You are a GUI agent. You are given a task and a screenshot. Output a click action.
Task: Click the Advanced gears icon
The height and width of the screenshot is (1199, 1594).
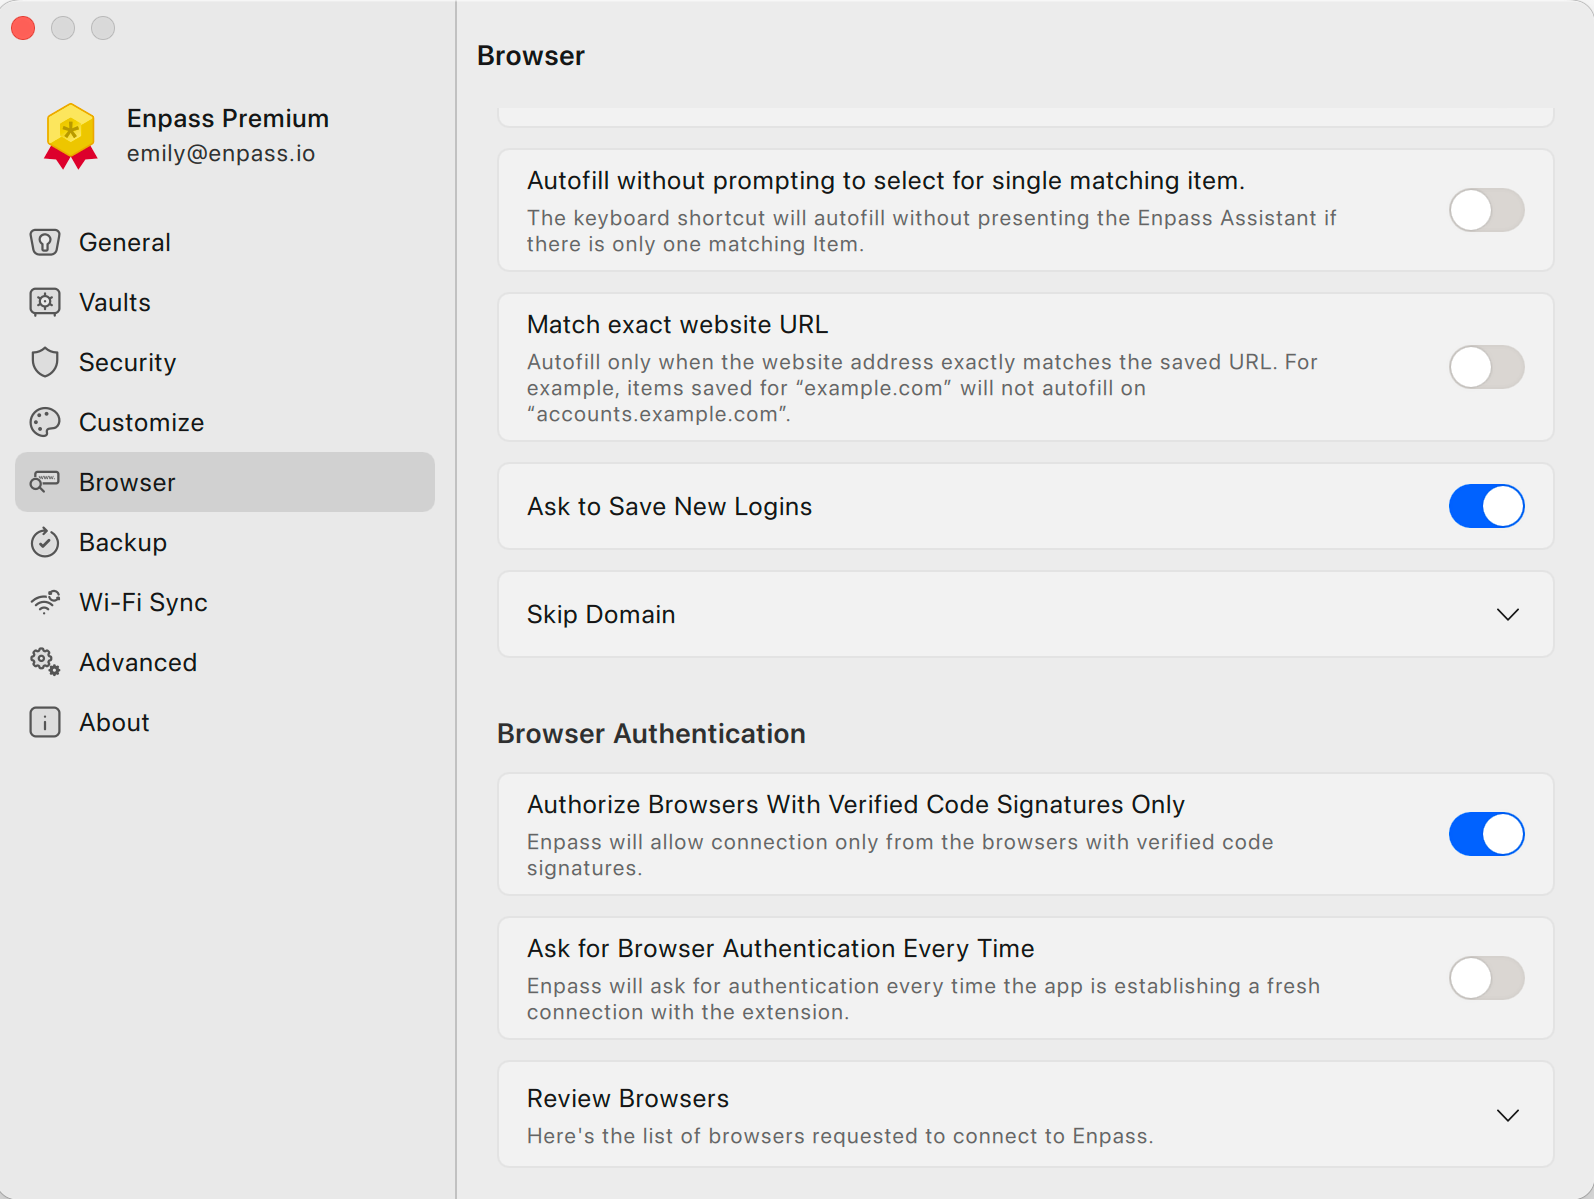pos(45,662)
